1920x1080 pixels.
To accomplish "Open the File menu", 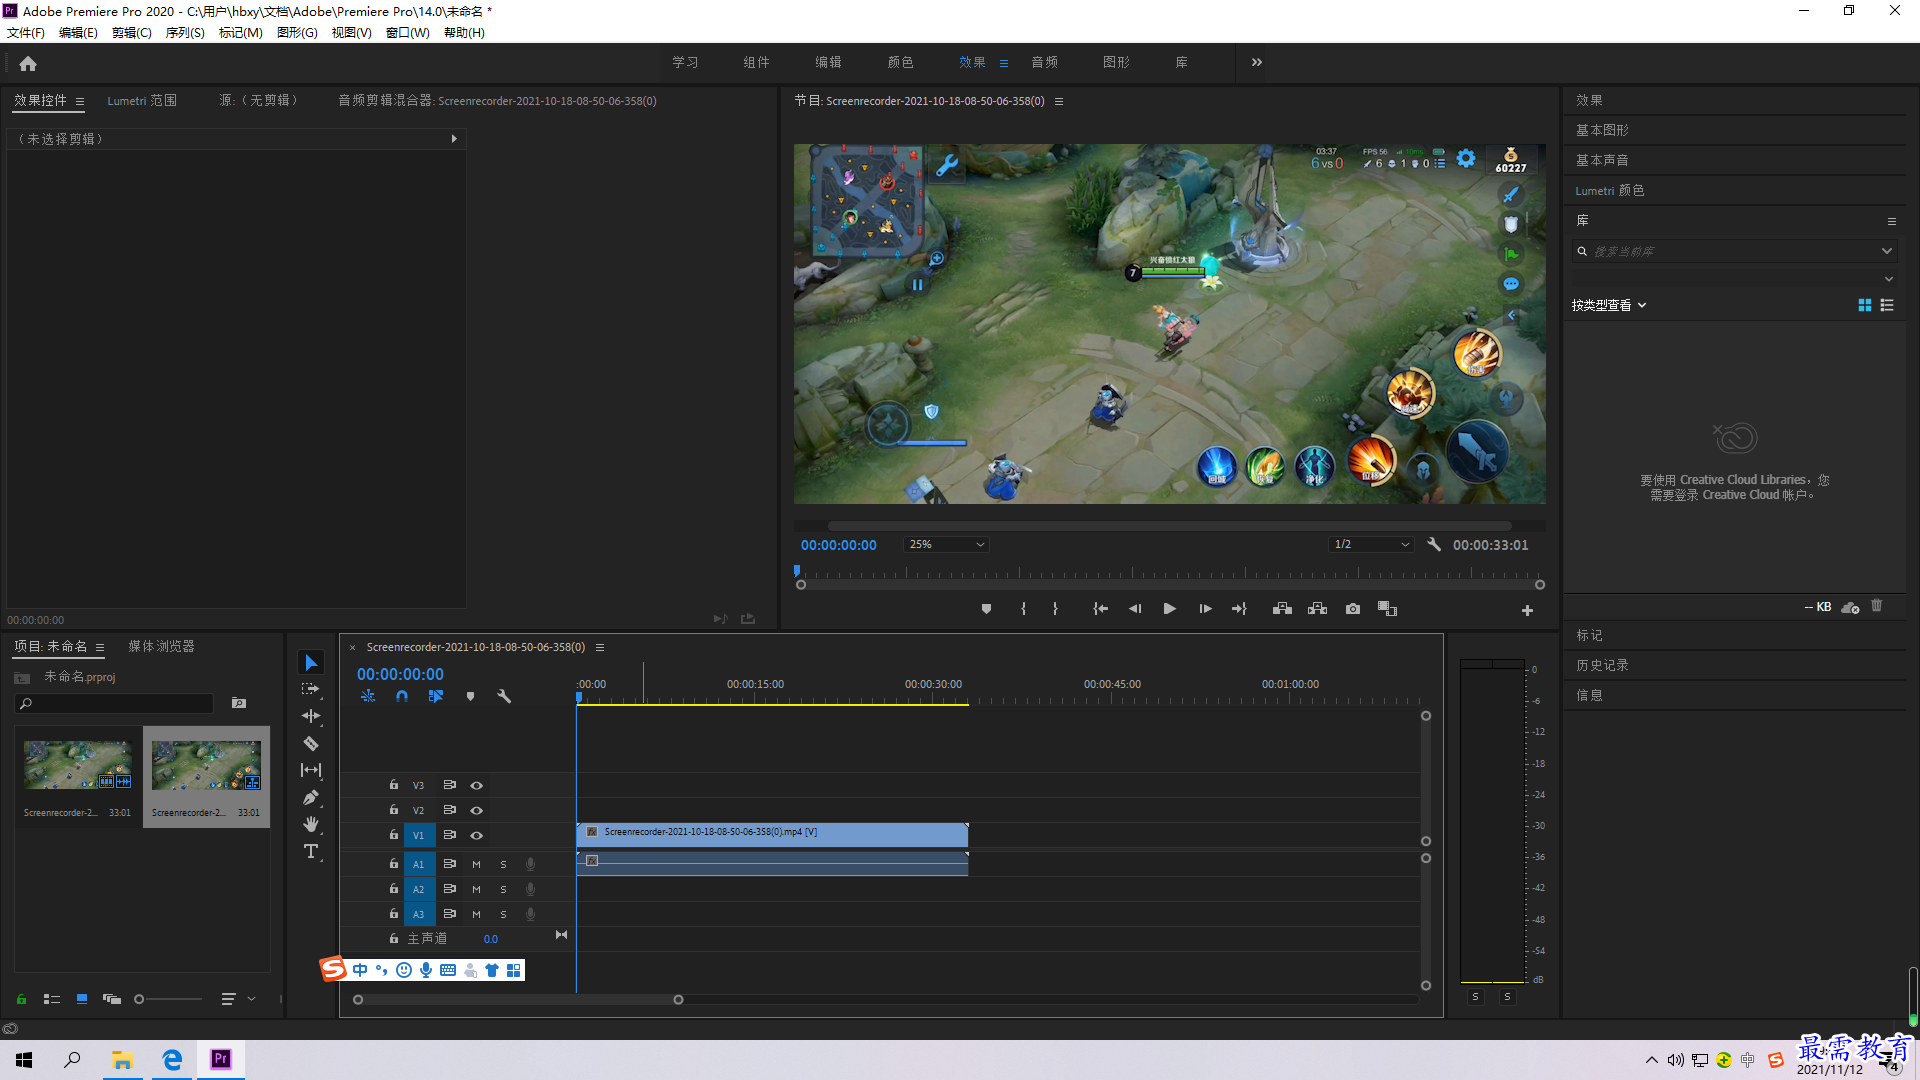I will (26, 33).
